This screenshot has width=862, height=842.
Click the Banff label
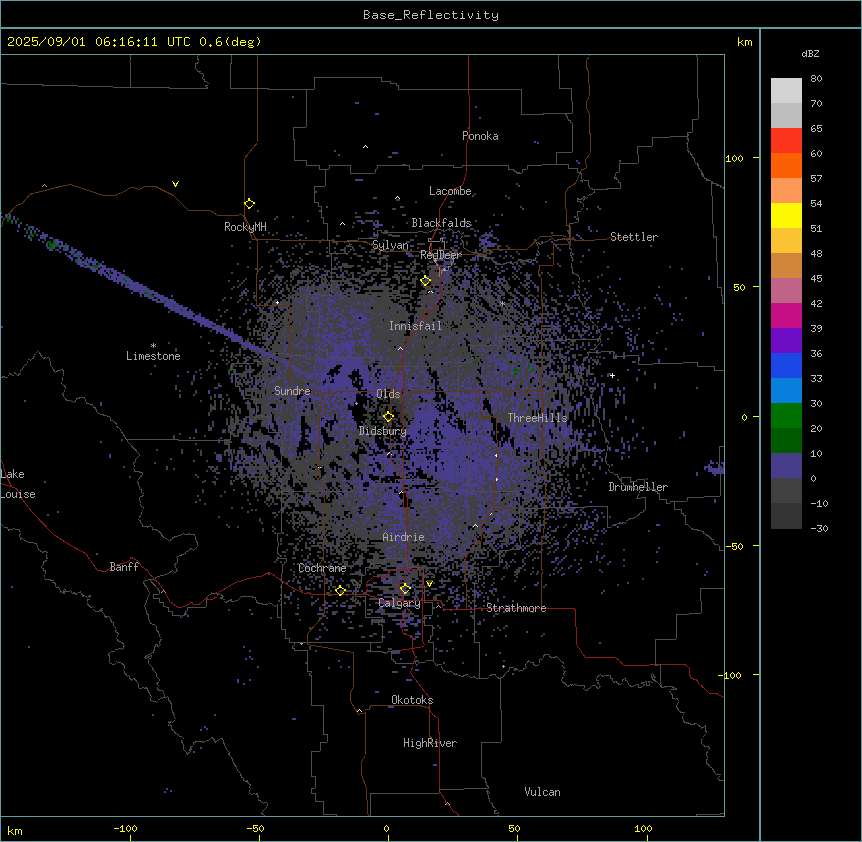(124, 567)
